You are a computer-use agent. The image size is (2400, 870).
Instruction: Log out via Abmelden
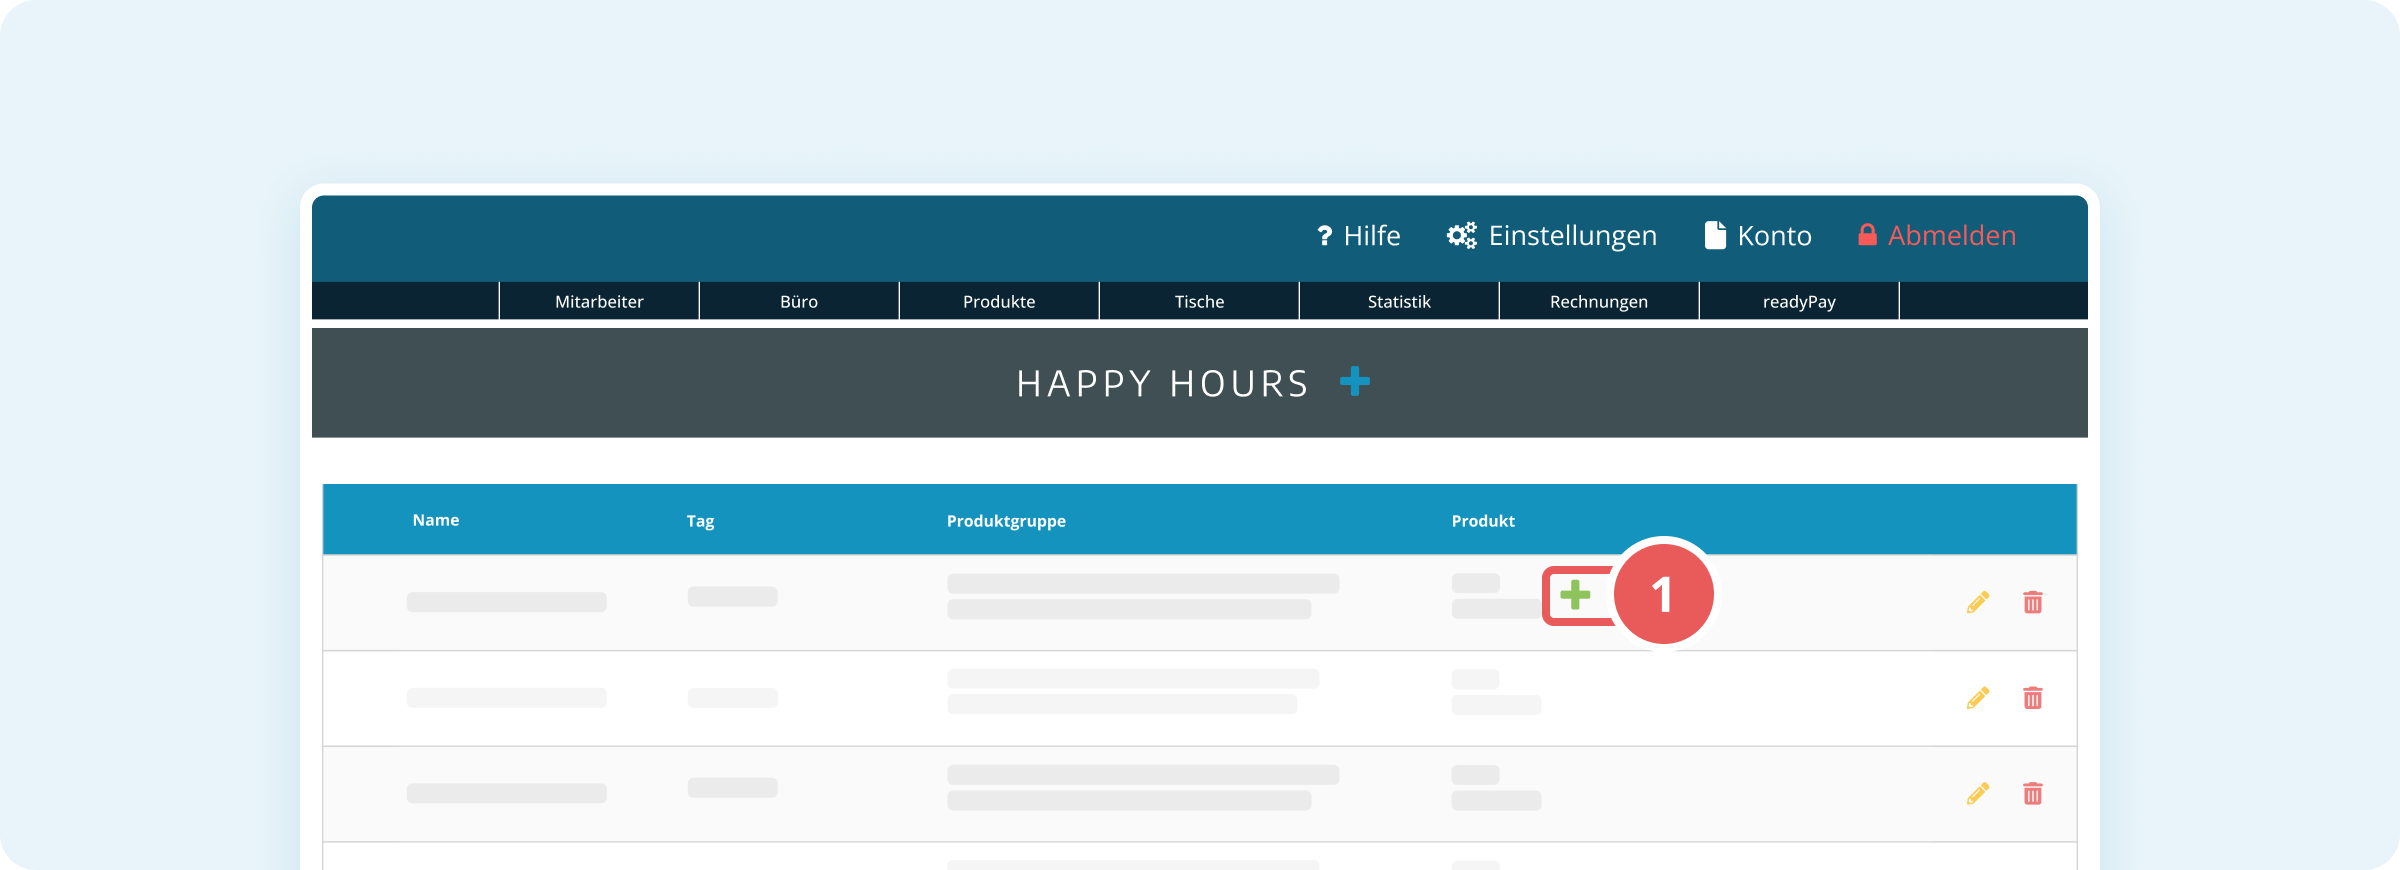click(1952, 236)
